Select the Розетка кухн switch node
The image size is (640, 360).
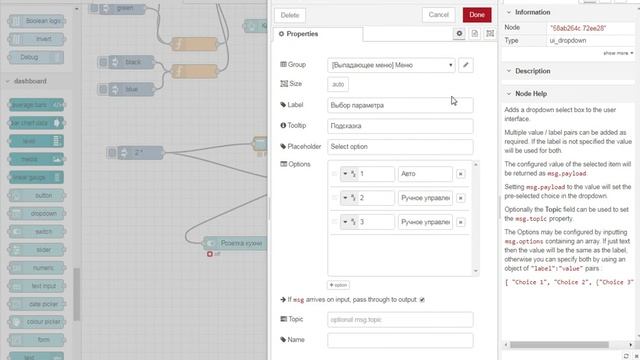pyautogui.click(x=236, y=243)
